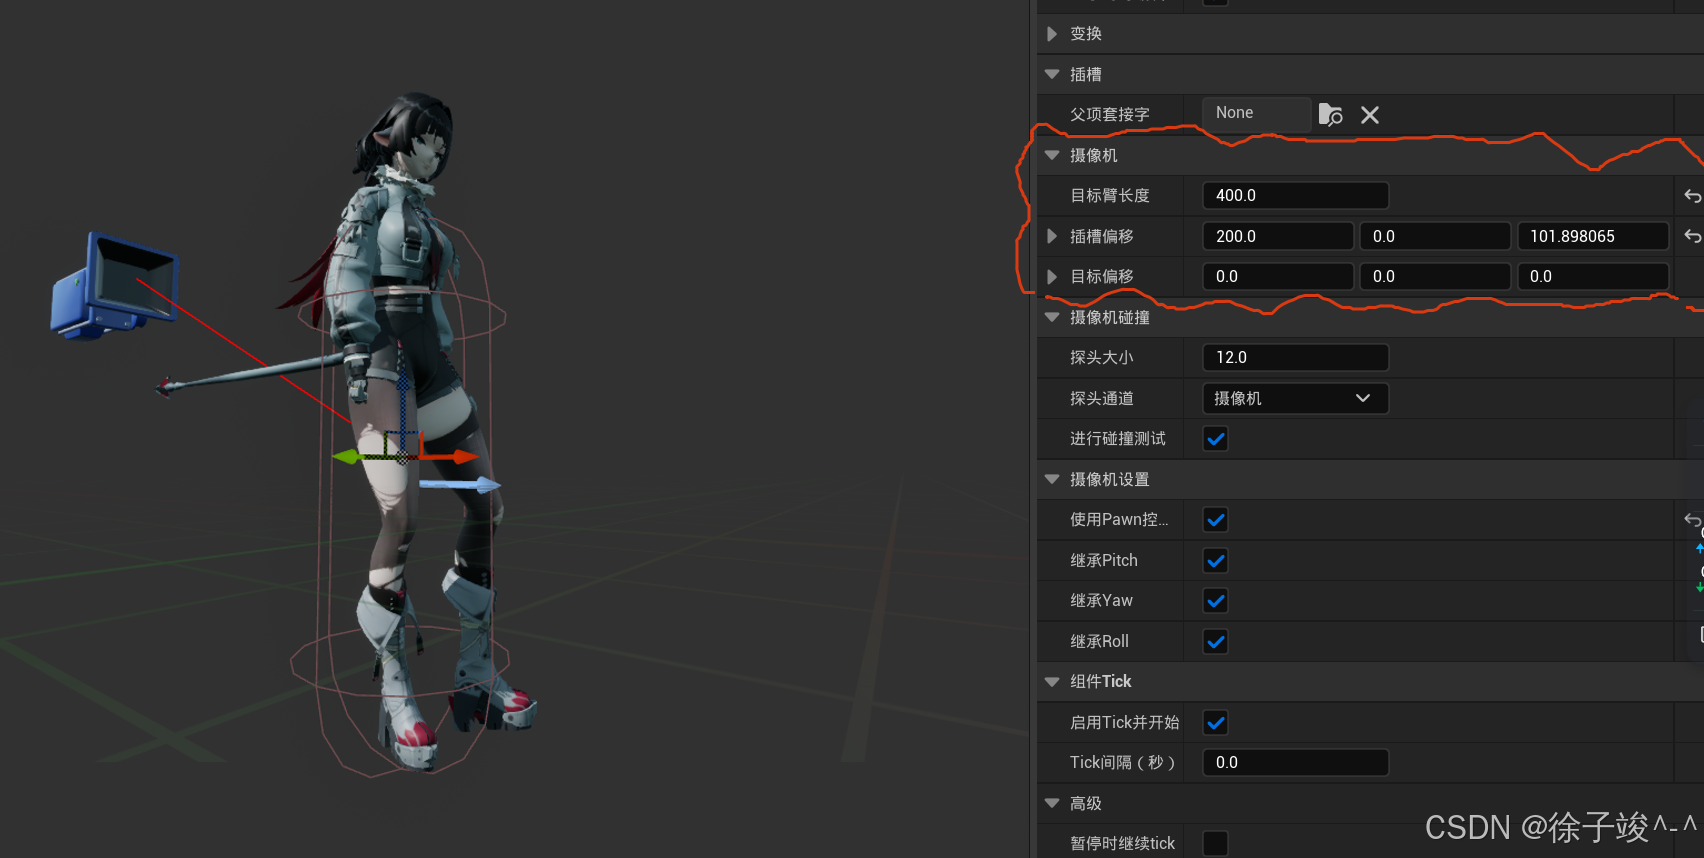
Task: Click the 探头大小 label
Action: pos(1102,358)
